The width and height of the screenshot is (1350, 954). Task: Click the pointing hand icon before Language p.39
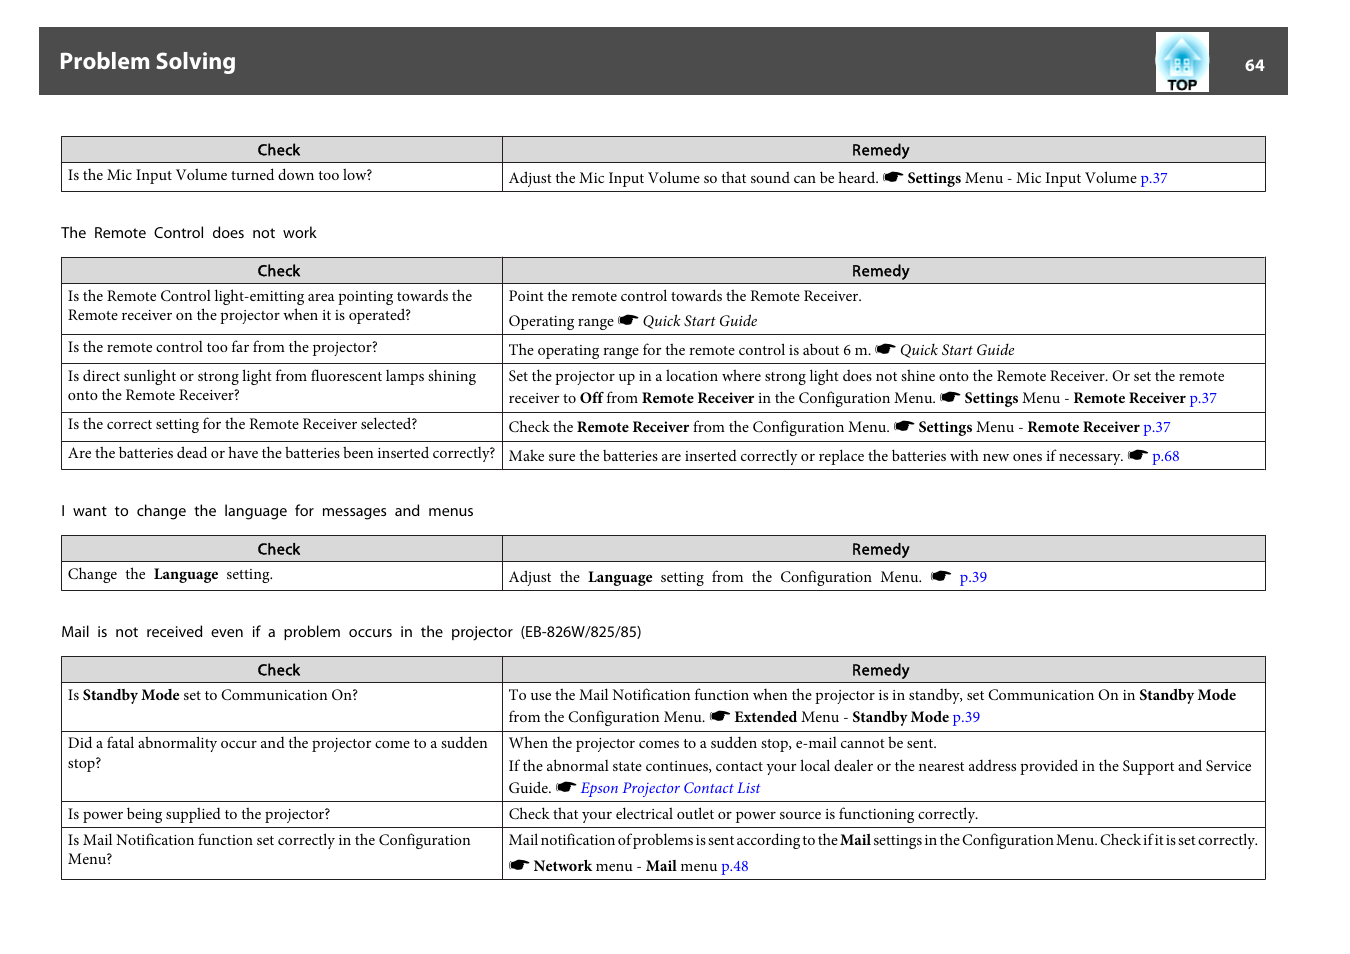(x=941, y=576)
